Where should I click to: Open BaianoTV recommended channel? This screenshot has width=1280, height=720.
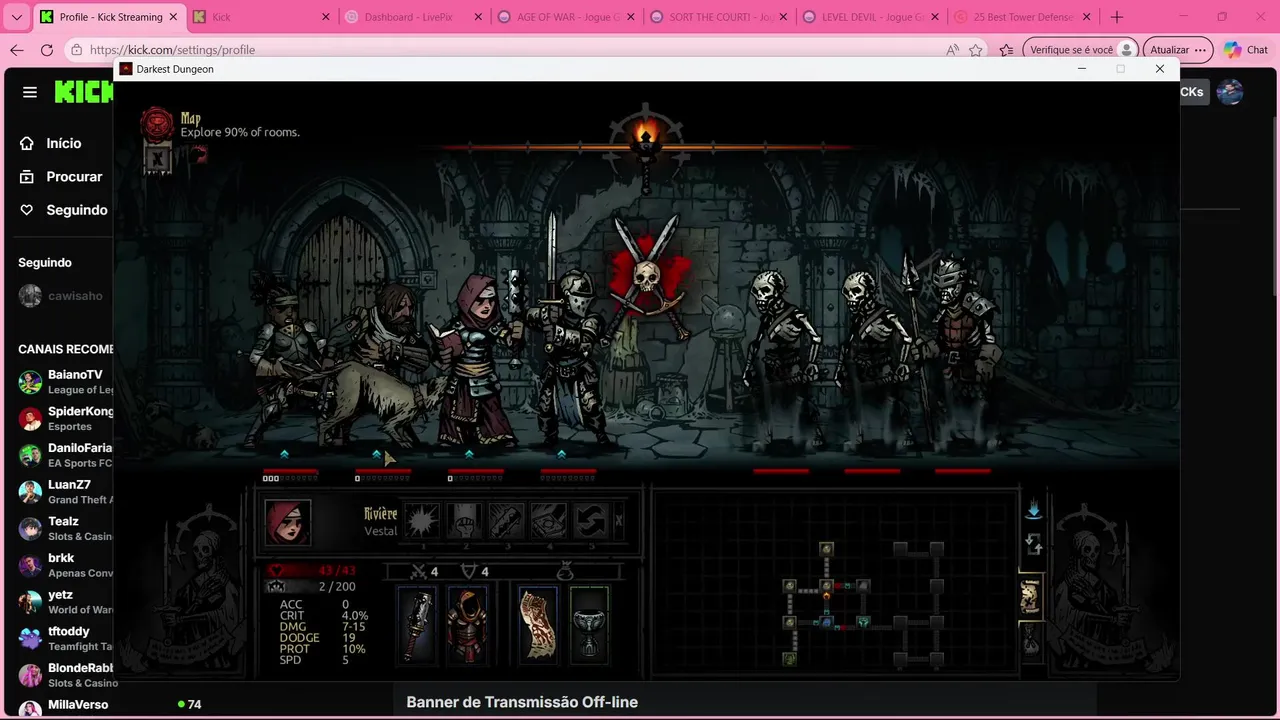pos(66,382)
